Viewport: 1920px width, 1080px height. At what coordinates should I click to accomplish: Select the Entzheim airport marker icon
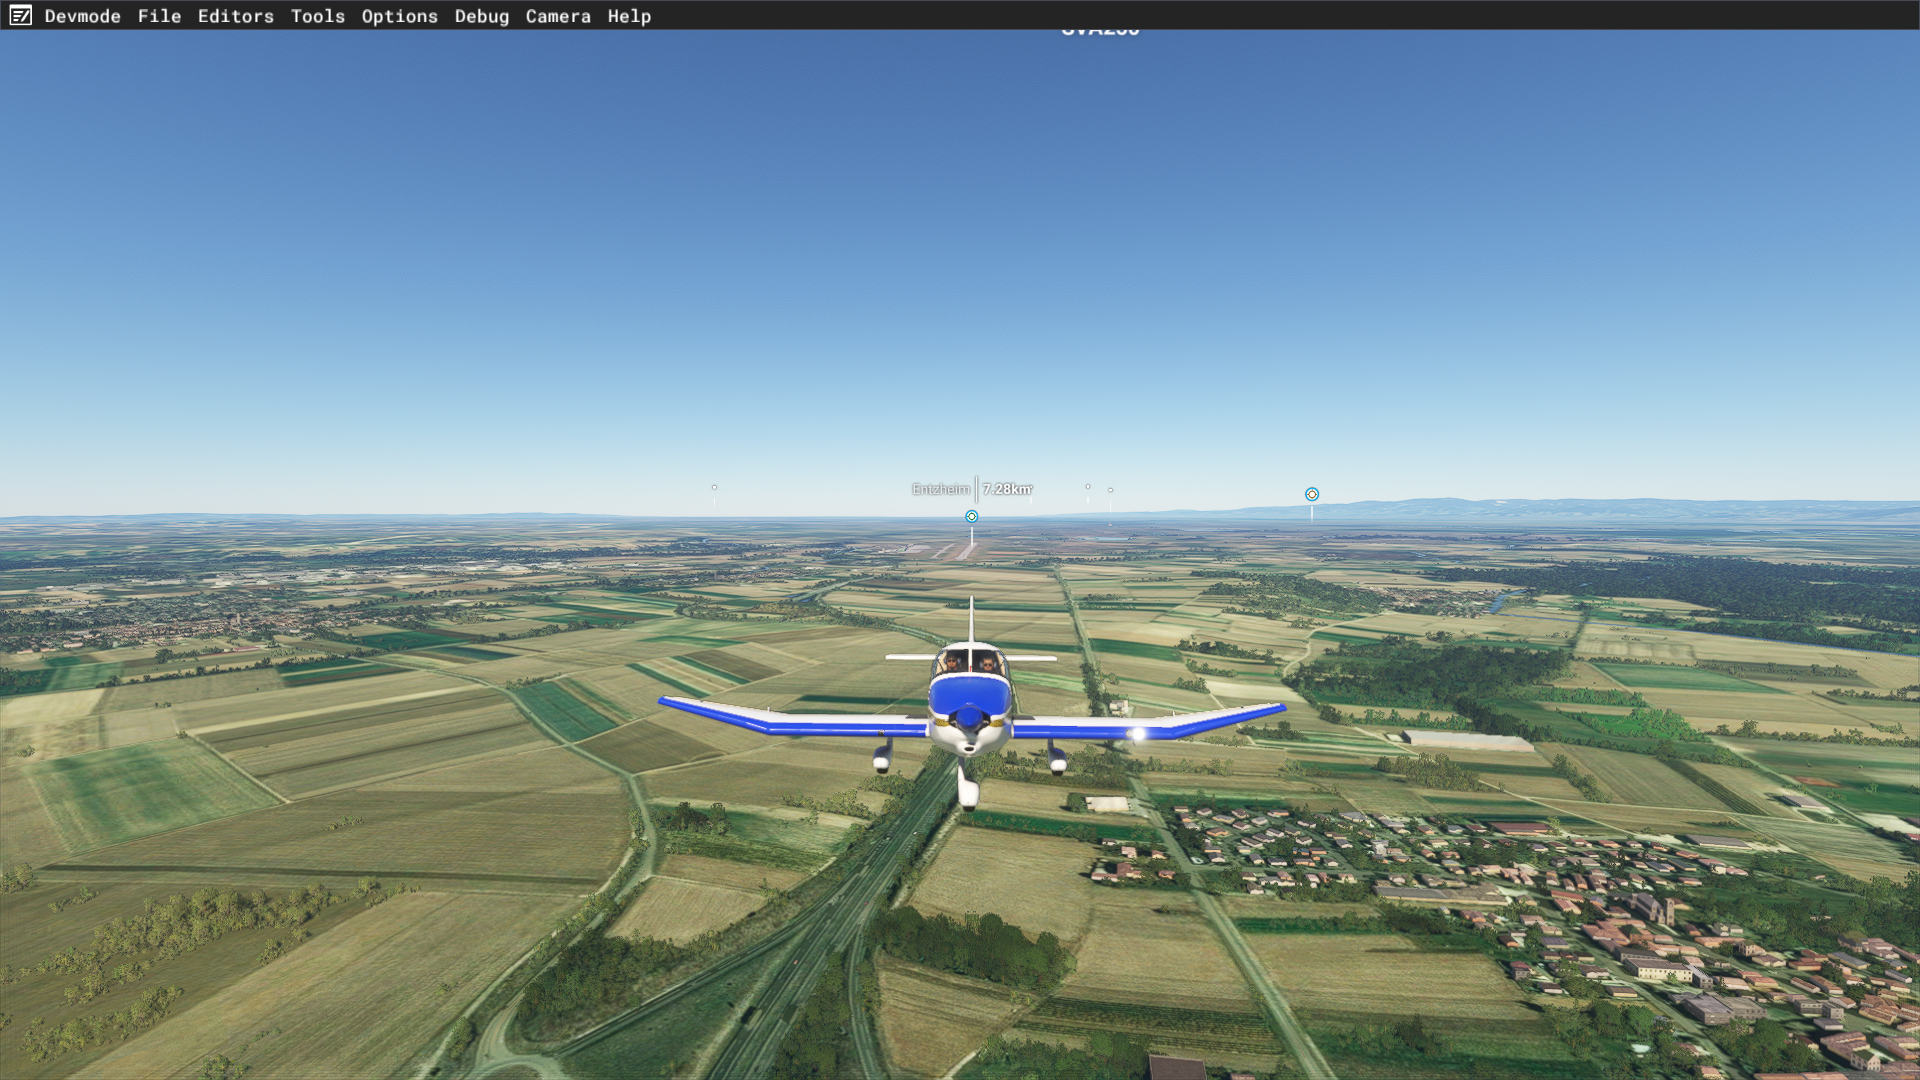(x=971, y=516)
